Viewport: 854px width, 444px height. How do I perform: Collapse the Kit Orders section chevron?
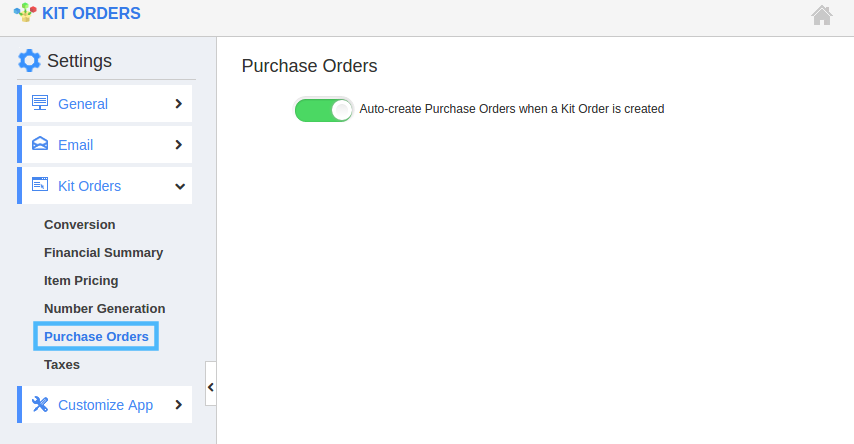click(x=180, y=186)
